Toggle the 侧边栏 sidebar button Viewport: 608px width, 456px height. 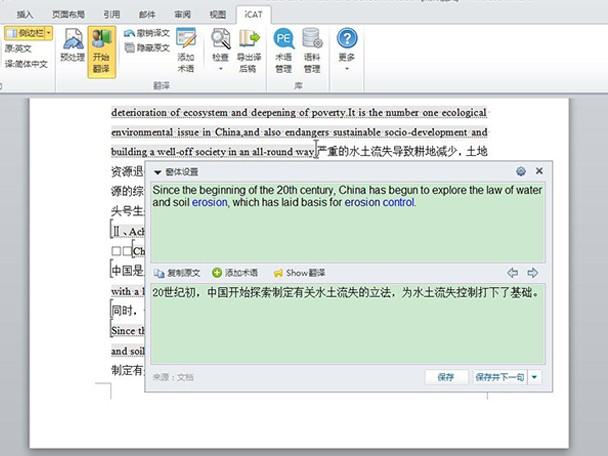[x=25, y=33]
